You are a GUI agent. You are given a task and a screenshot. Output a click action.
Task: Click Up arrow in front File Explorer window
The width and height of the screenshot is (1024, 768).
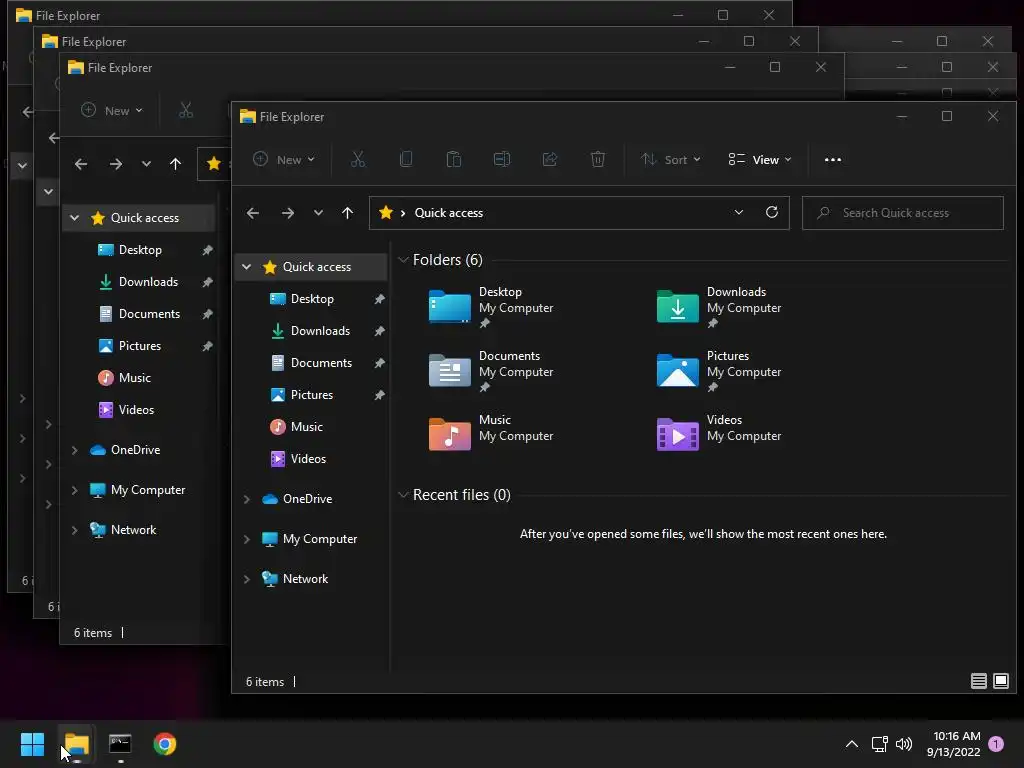coord(347,213)
